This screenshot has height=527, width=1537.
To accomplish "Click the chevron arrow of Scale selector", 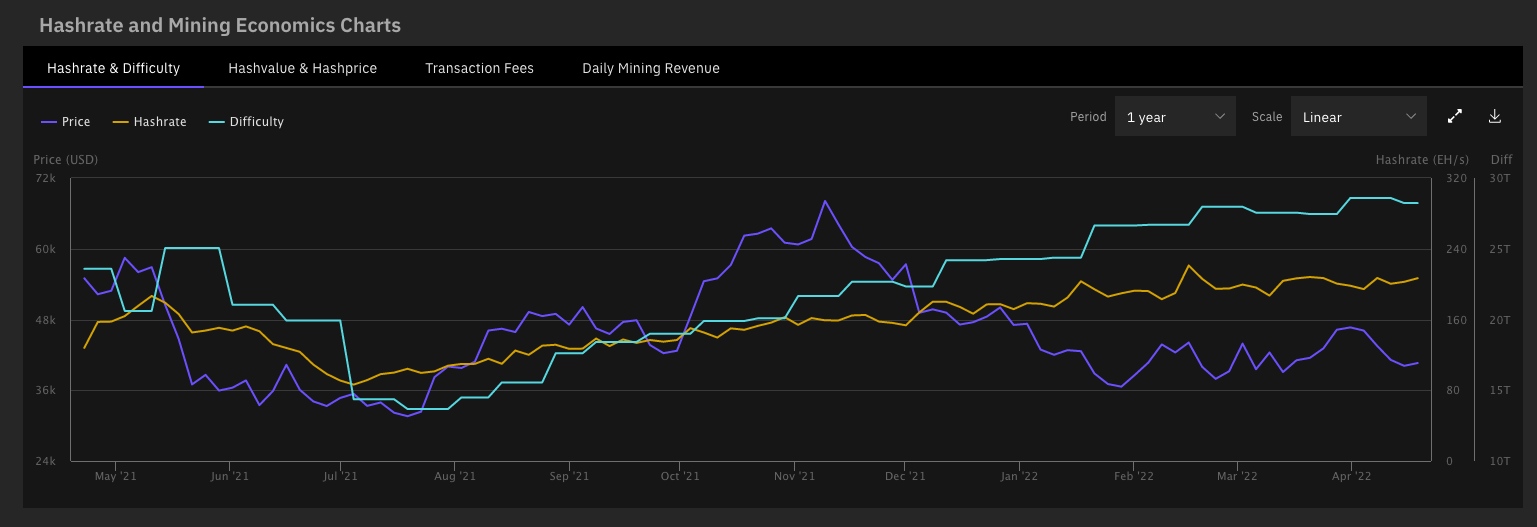I will pyautogui.click(x=1410, y=117).
